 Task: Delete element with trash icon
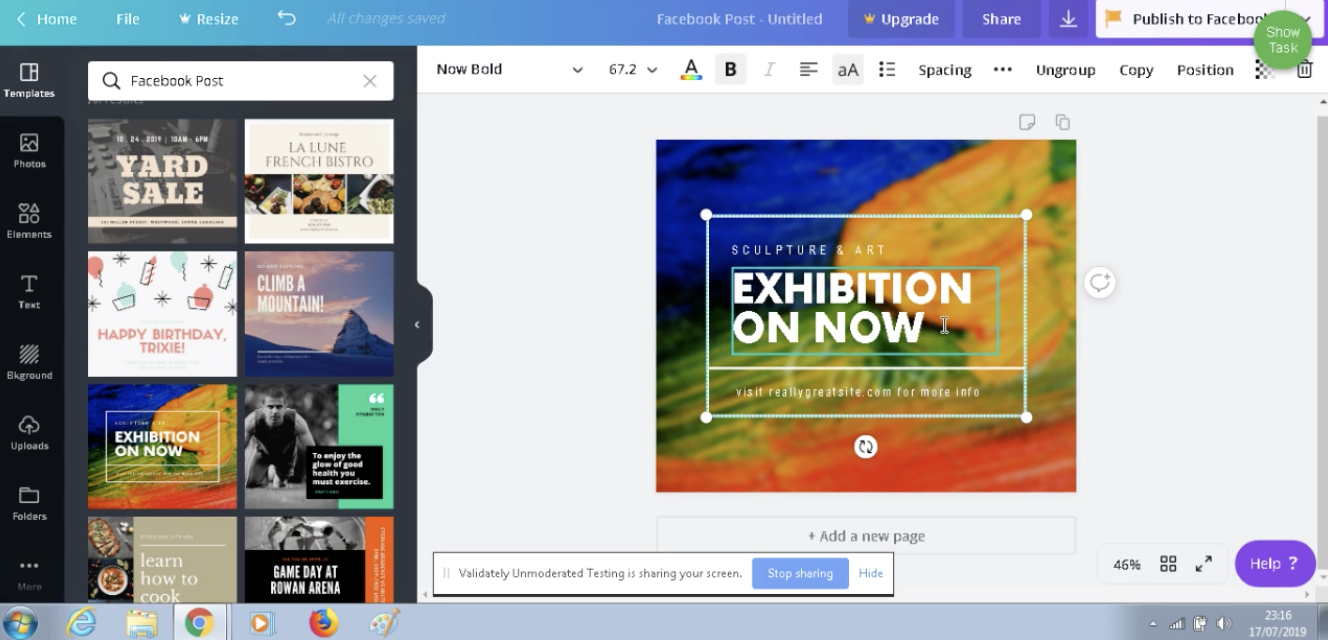[1304, 70]
